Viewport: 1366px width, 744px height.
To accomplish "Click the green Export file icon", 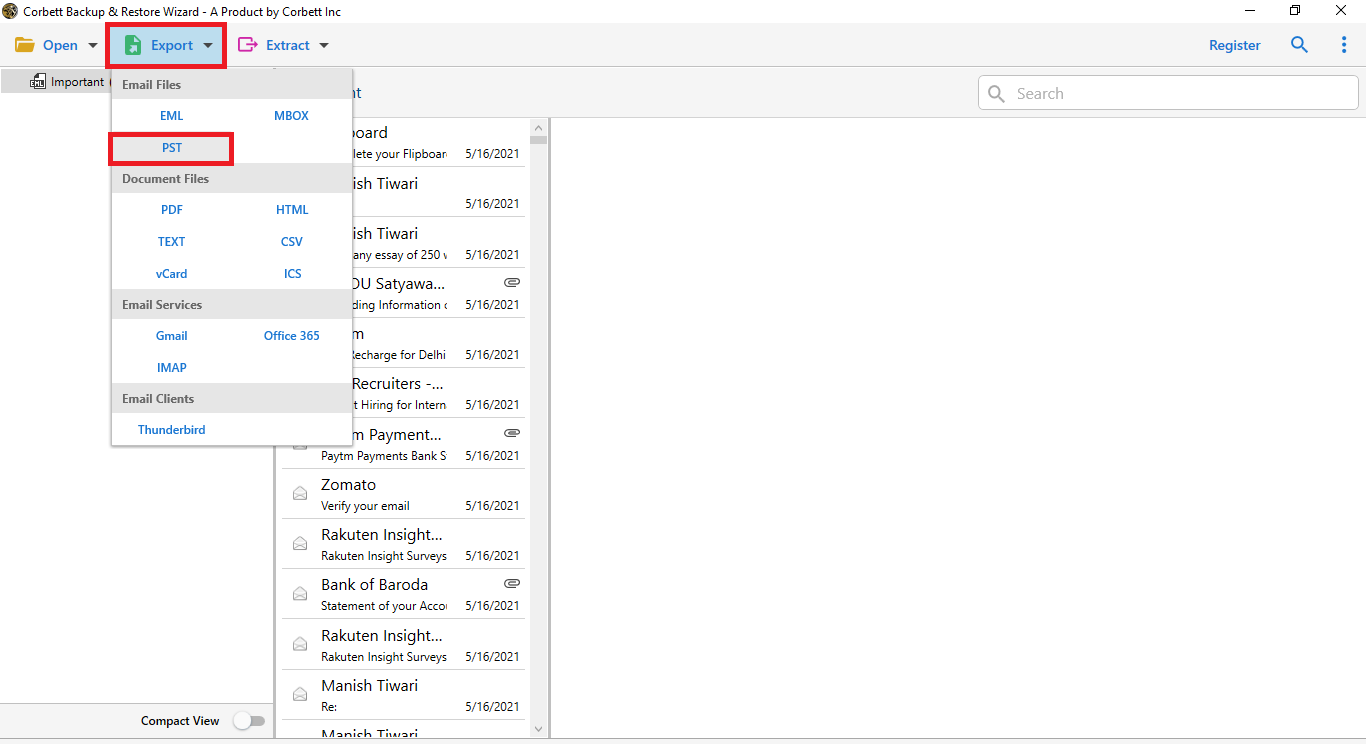I will click(133, 45).
